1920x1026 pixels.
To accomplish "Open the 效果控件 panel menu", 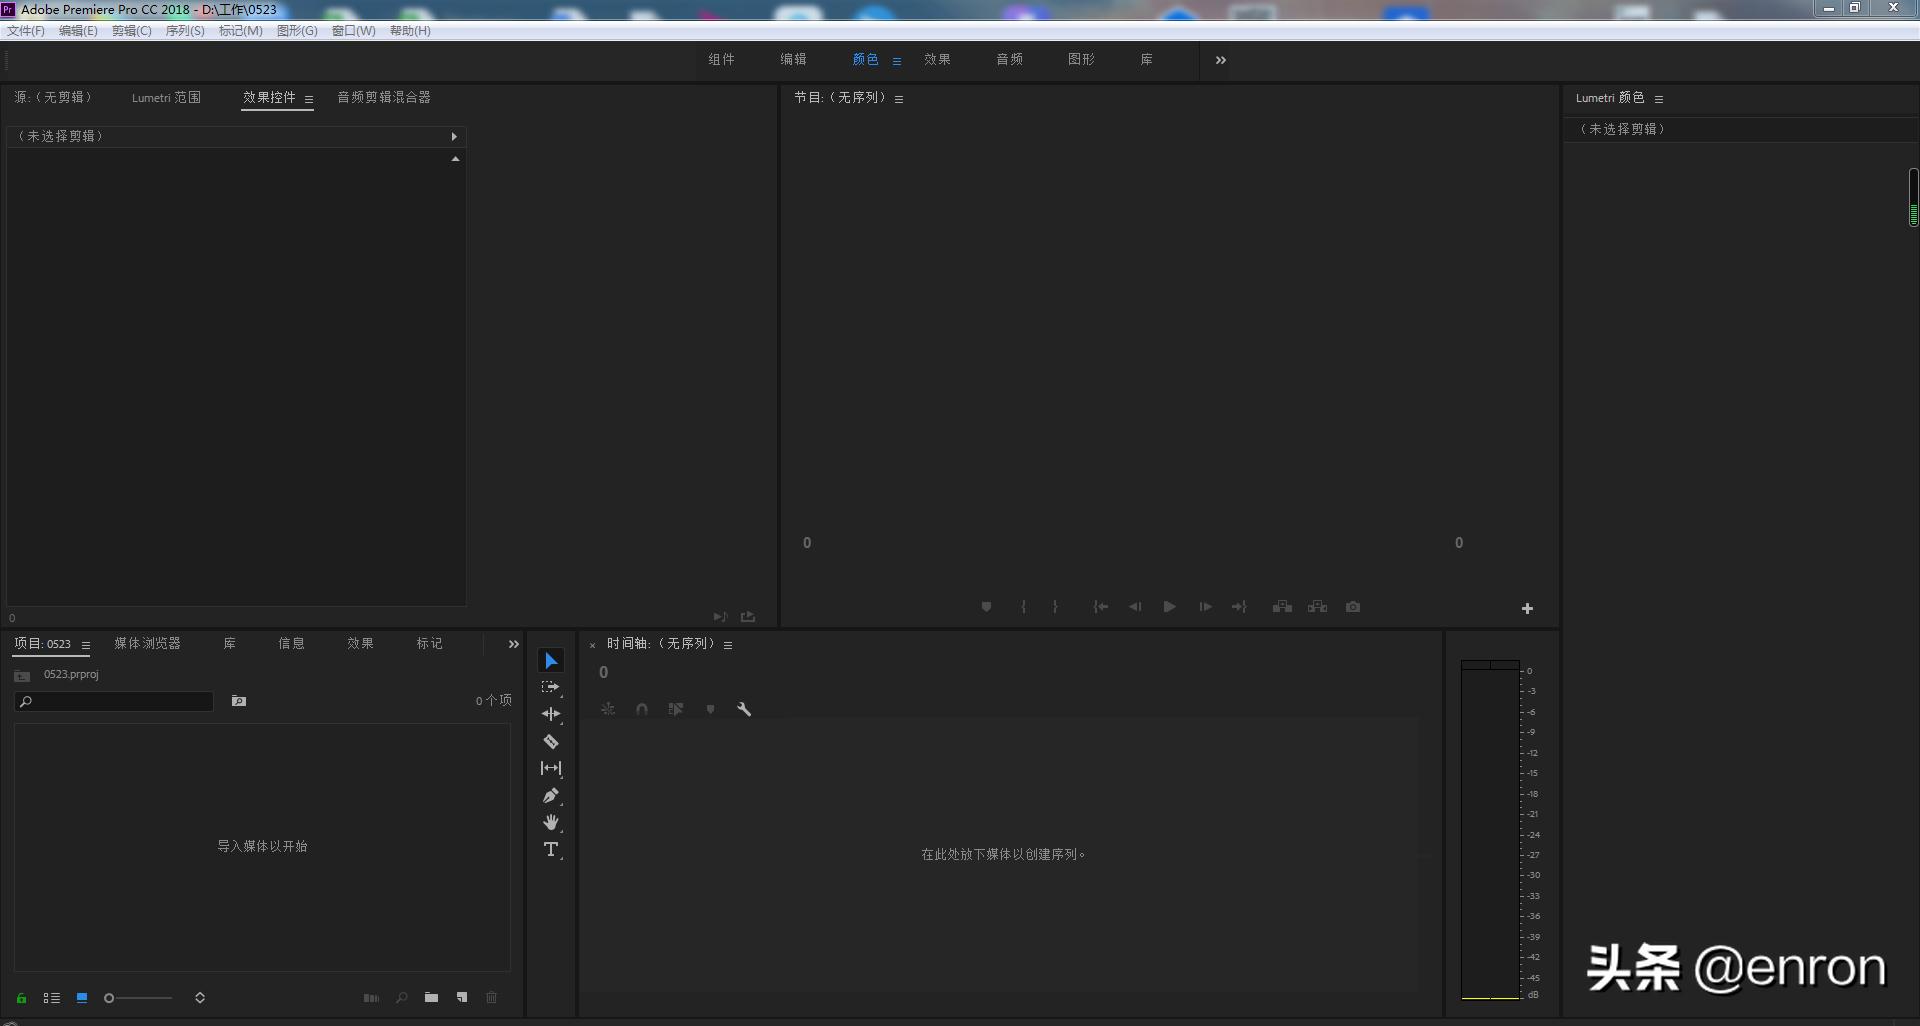I will pyautogui.click(x=309, y=99).
